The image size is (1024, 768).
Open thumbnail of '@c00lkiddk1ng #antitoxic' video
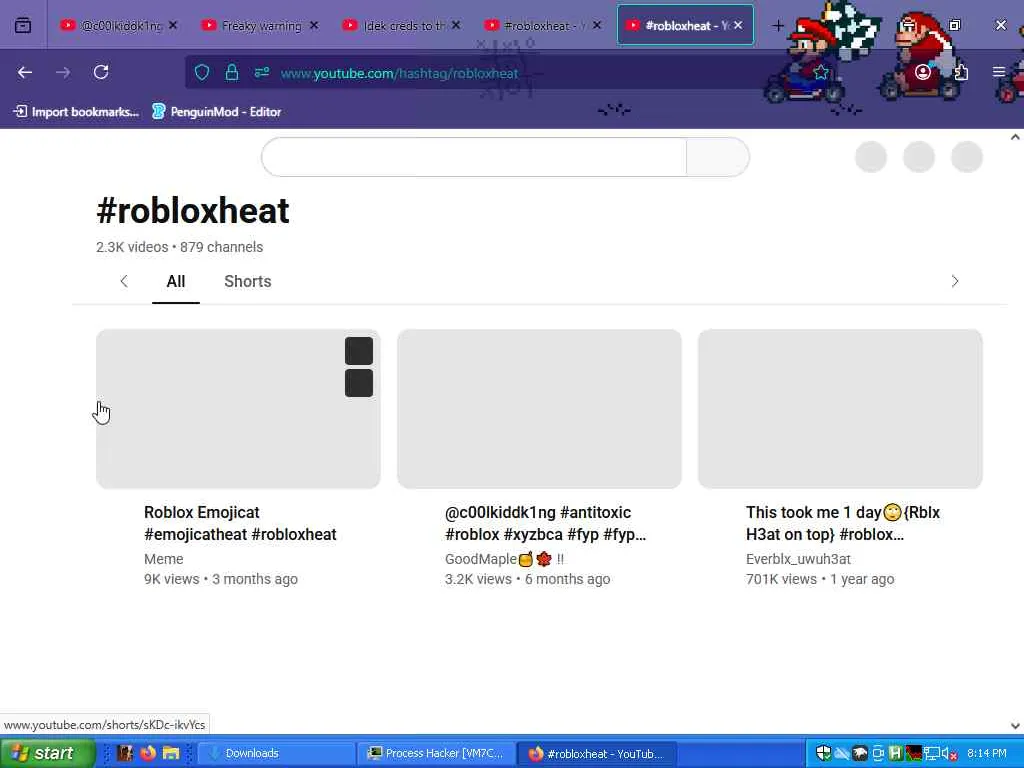coord(539,409)
